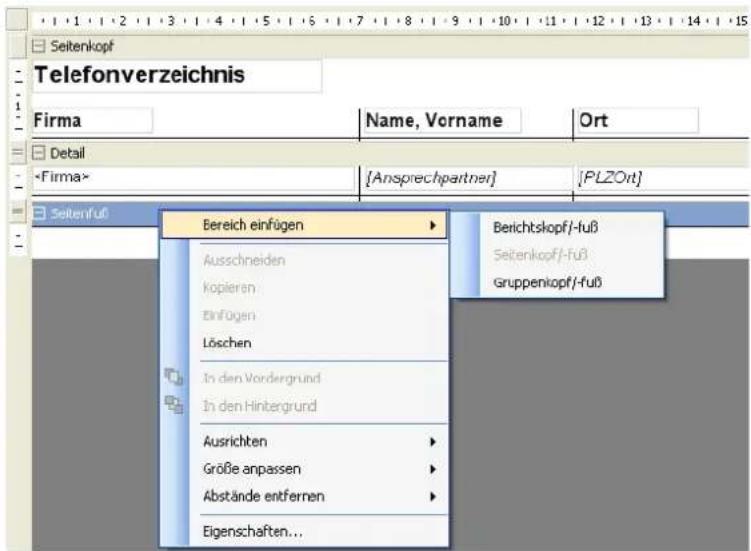Select Löschen in the context menu

pos(227,343)
